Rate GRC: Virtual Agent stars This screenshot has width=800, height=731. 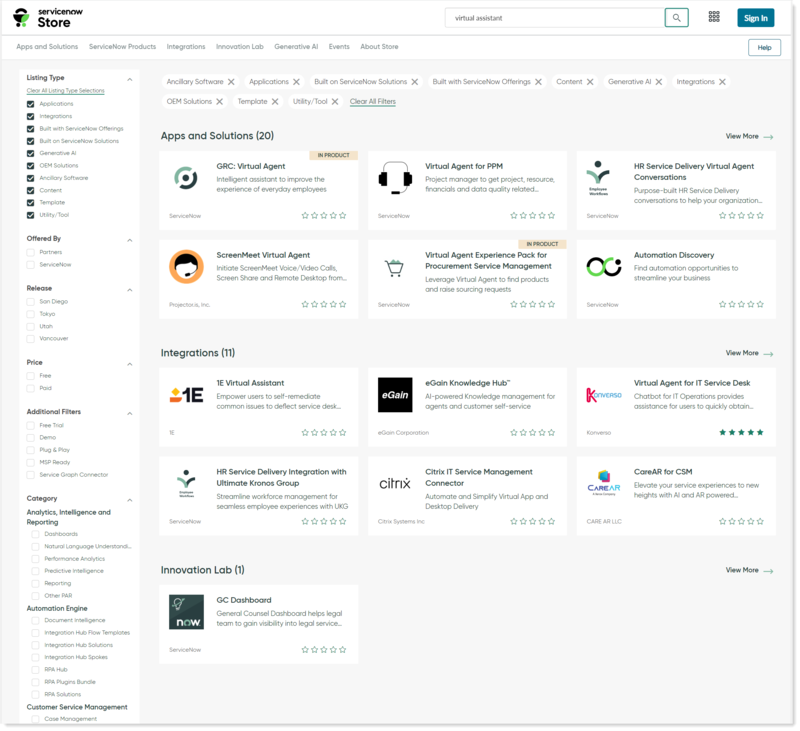pos(323,216)
